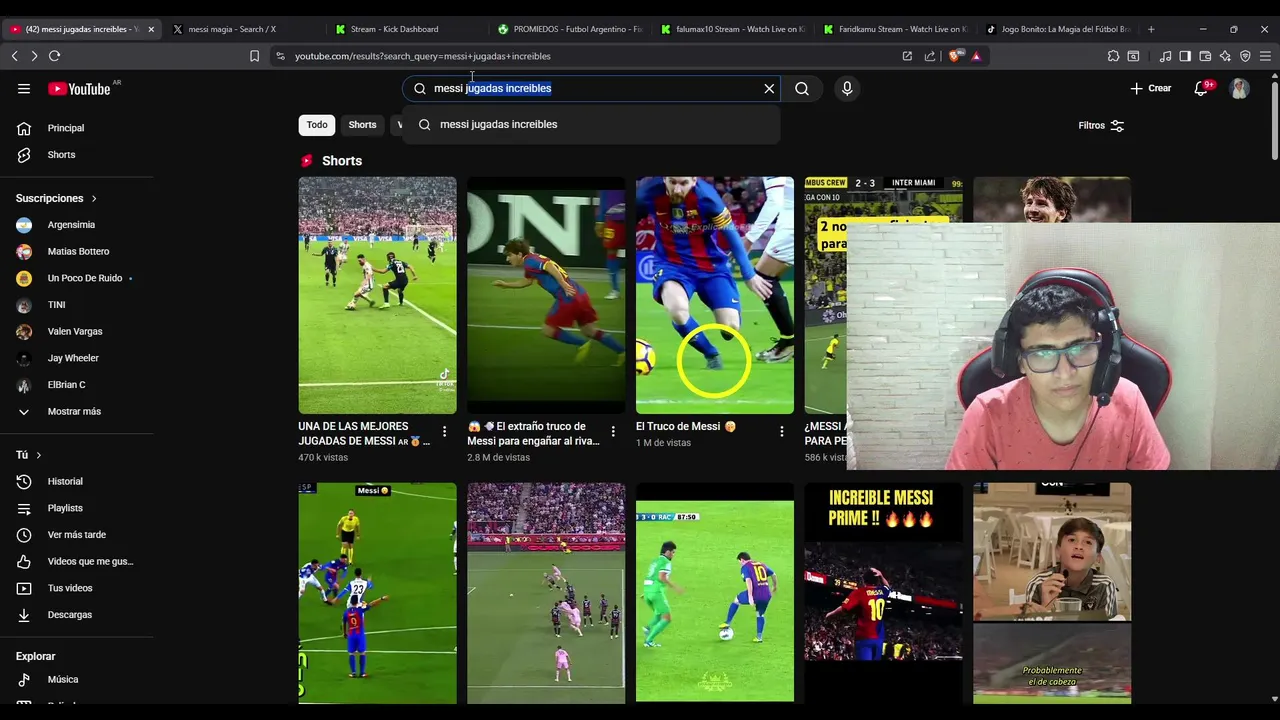Open Principal in the sidebar

[x=66, y=128]
